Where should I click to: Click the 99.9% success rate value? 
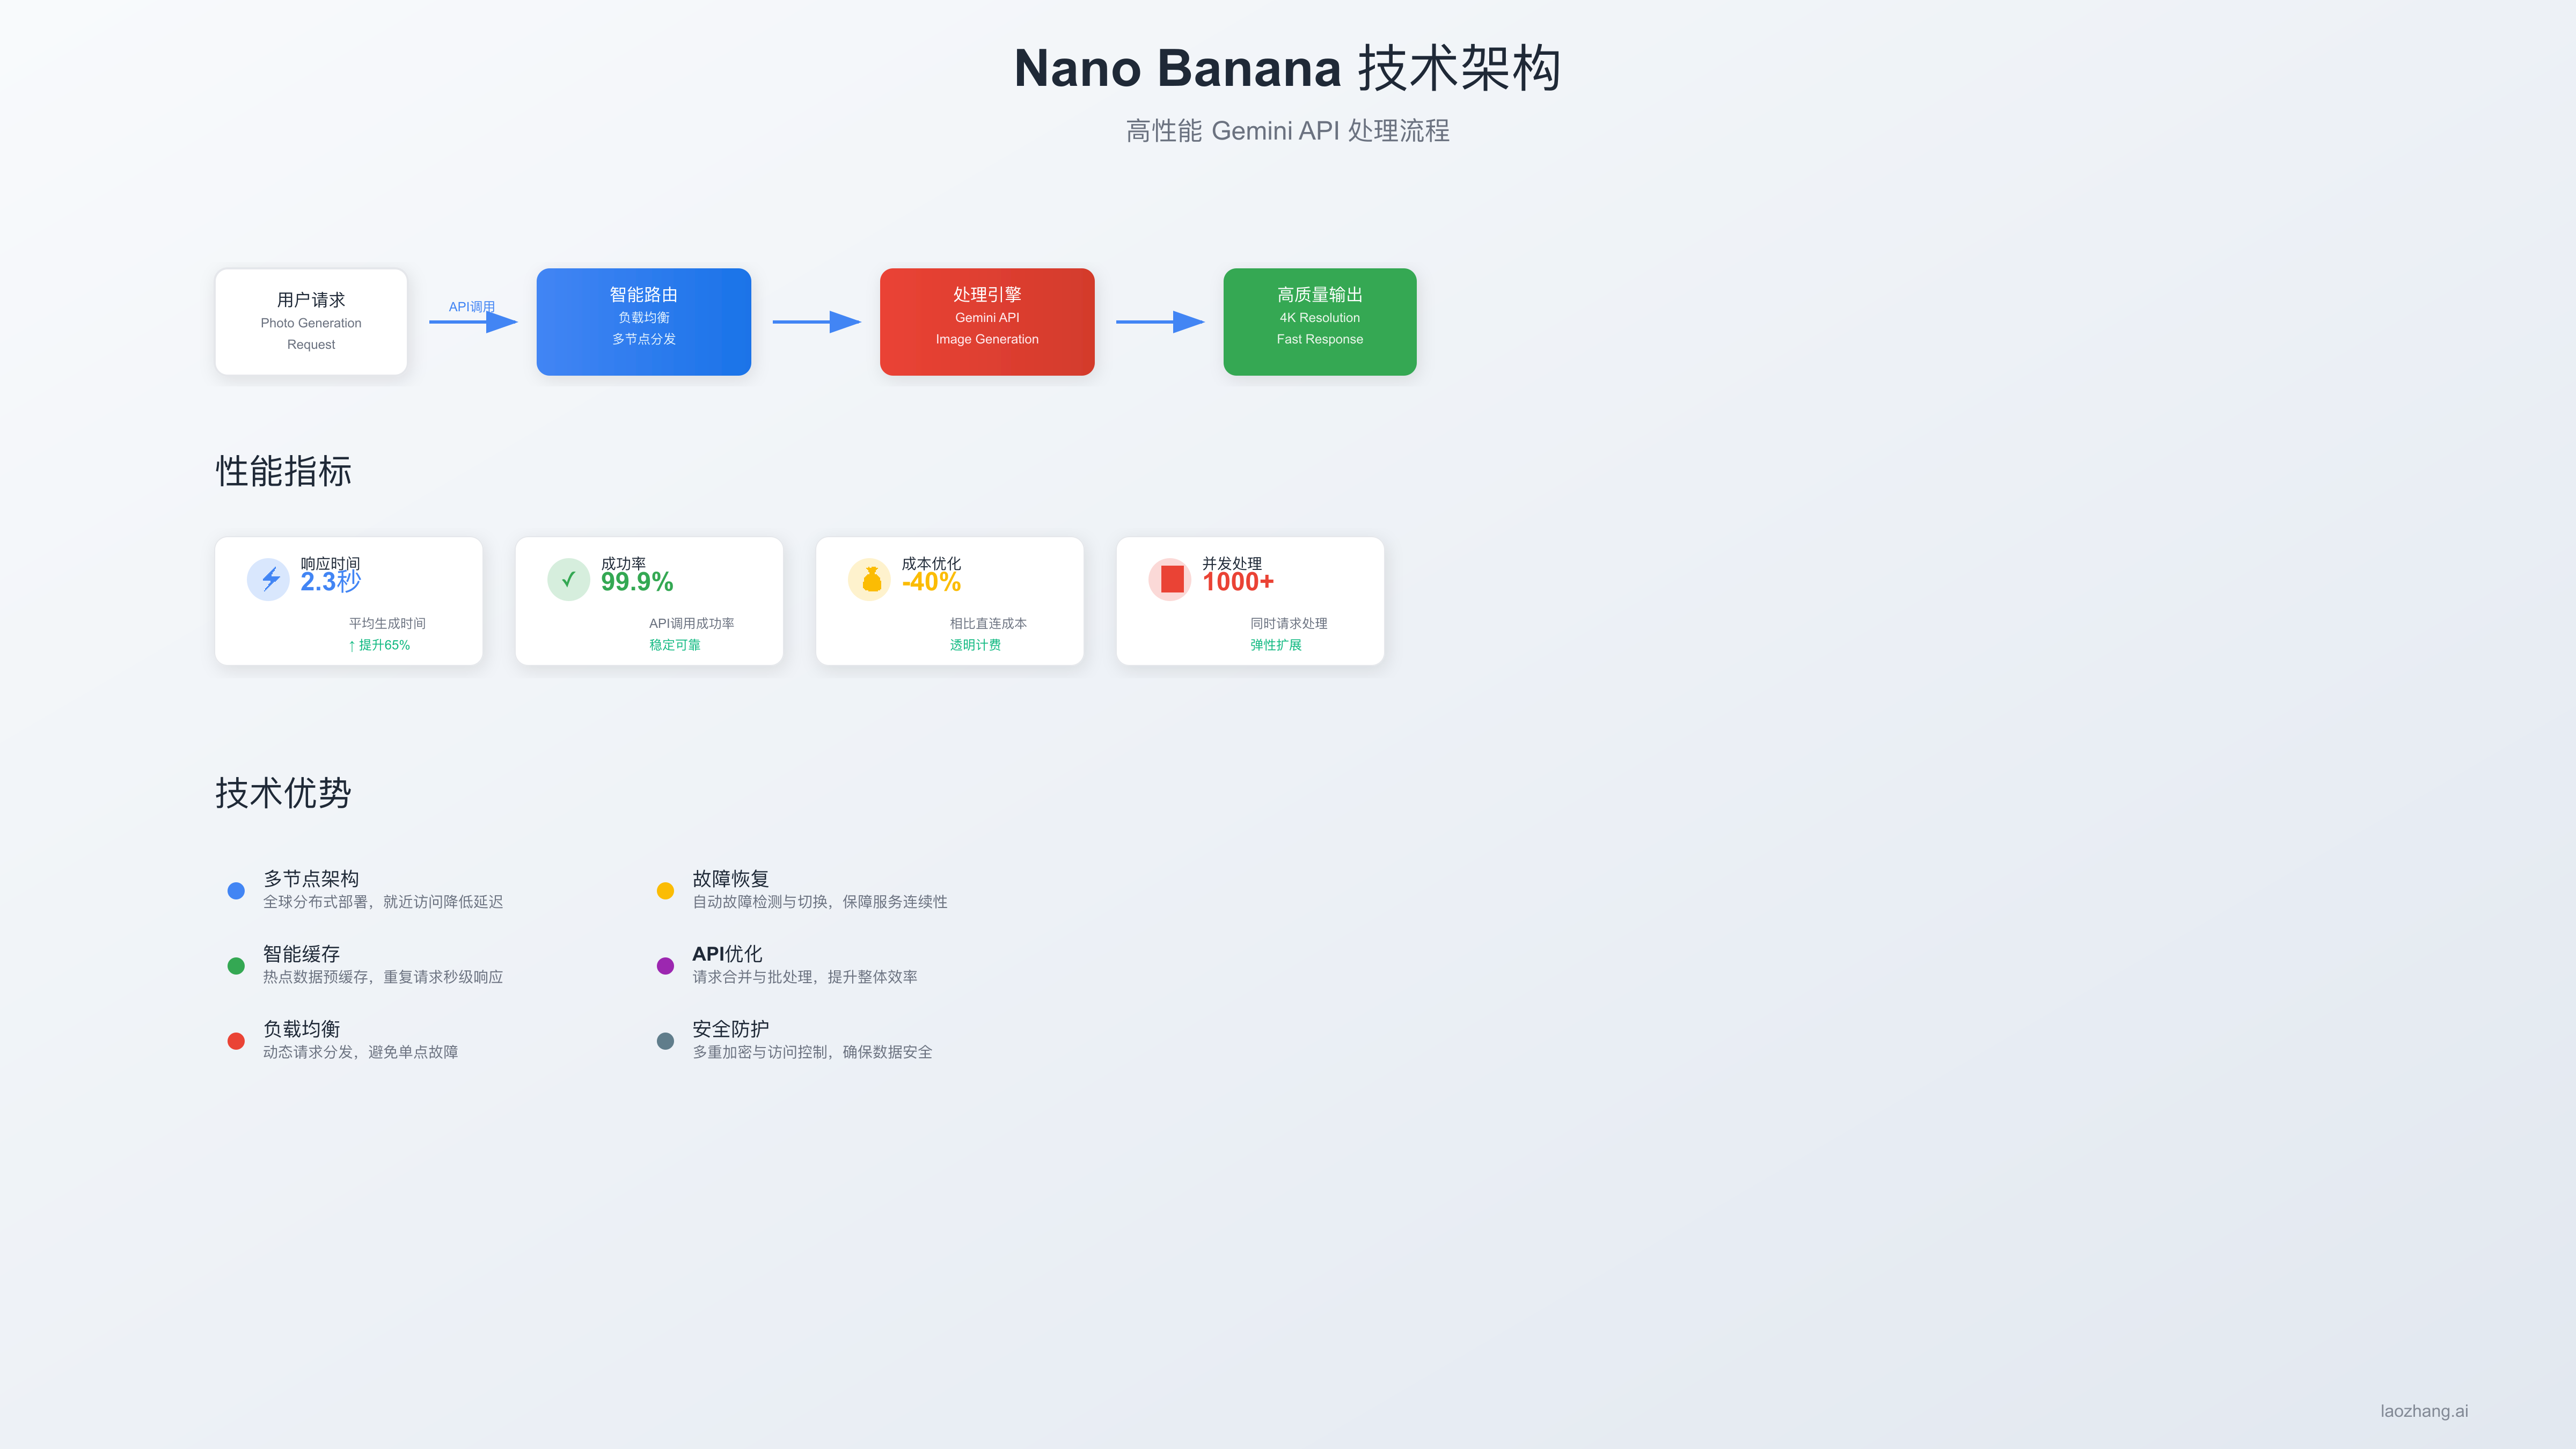[637, 582]
